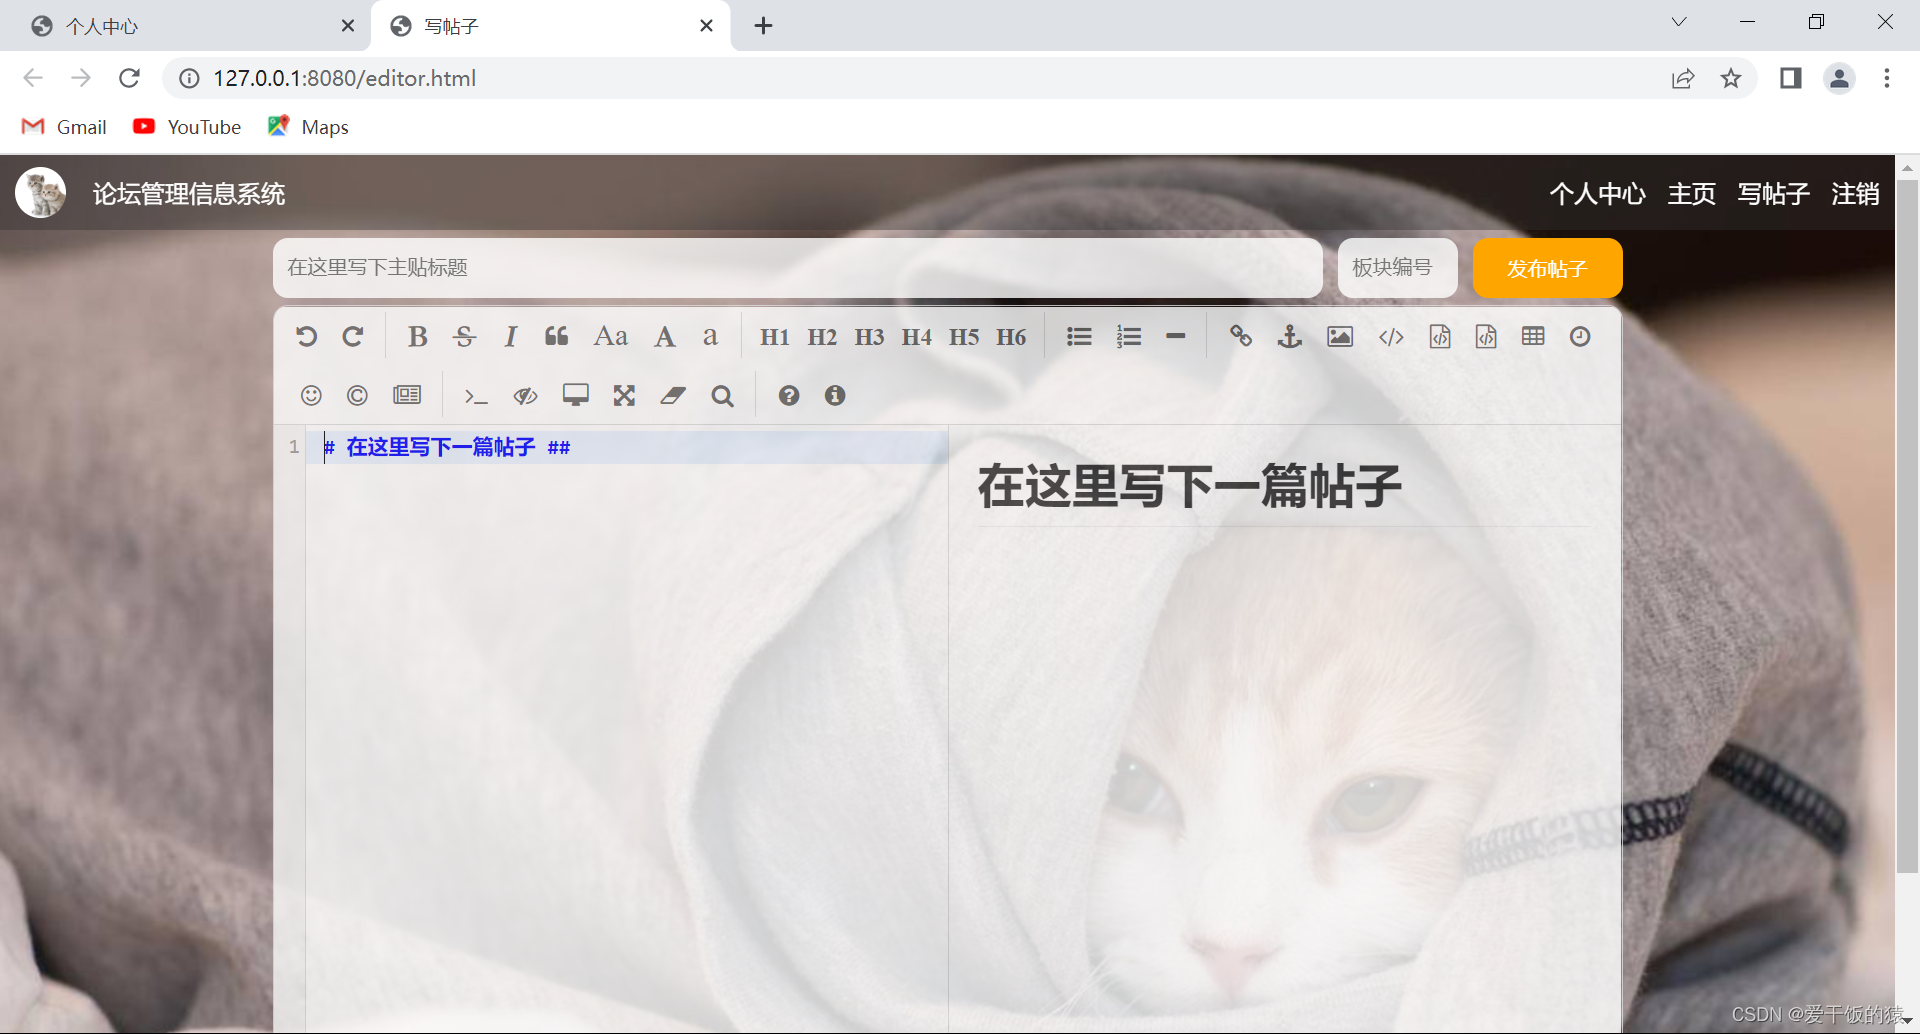1920x1034 pixels.
Task: Toggle the live preview eye-slash icon
Action: [x=525, y=396]
